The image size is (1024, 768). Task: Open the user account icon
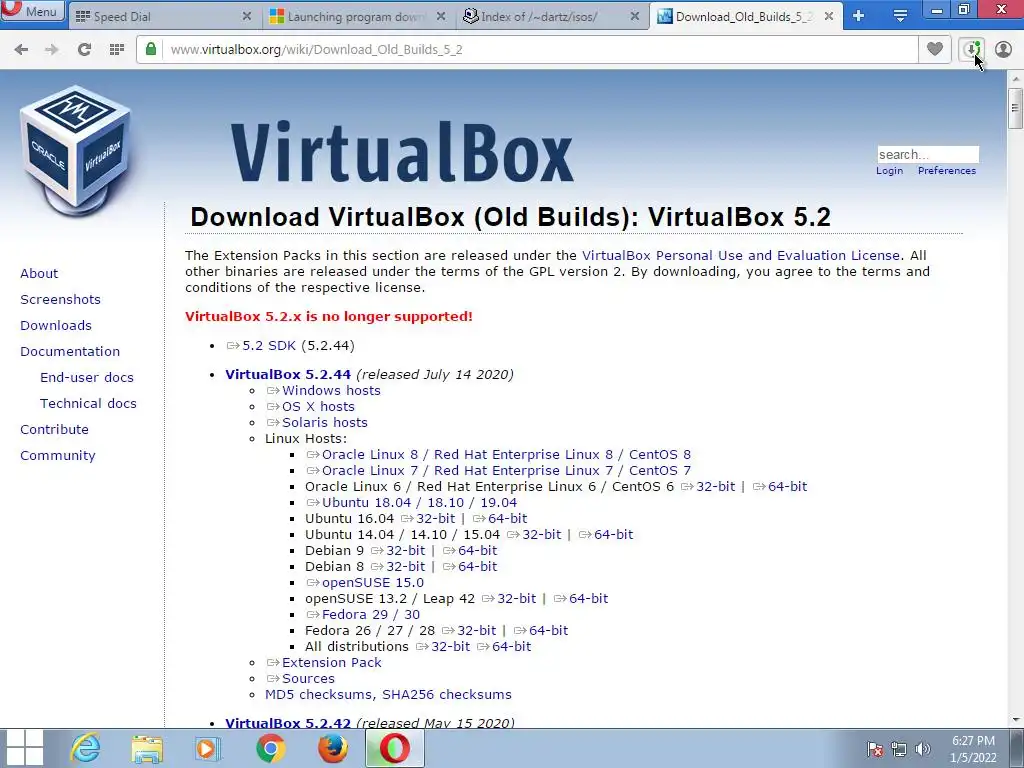[x=1003, y=50]
